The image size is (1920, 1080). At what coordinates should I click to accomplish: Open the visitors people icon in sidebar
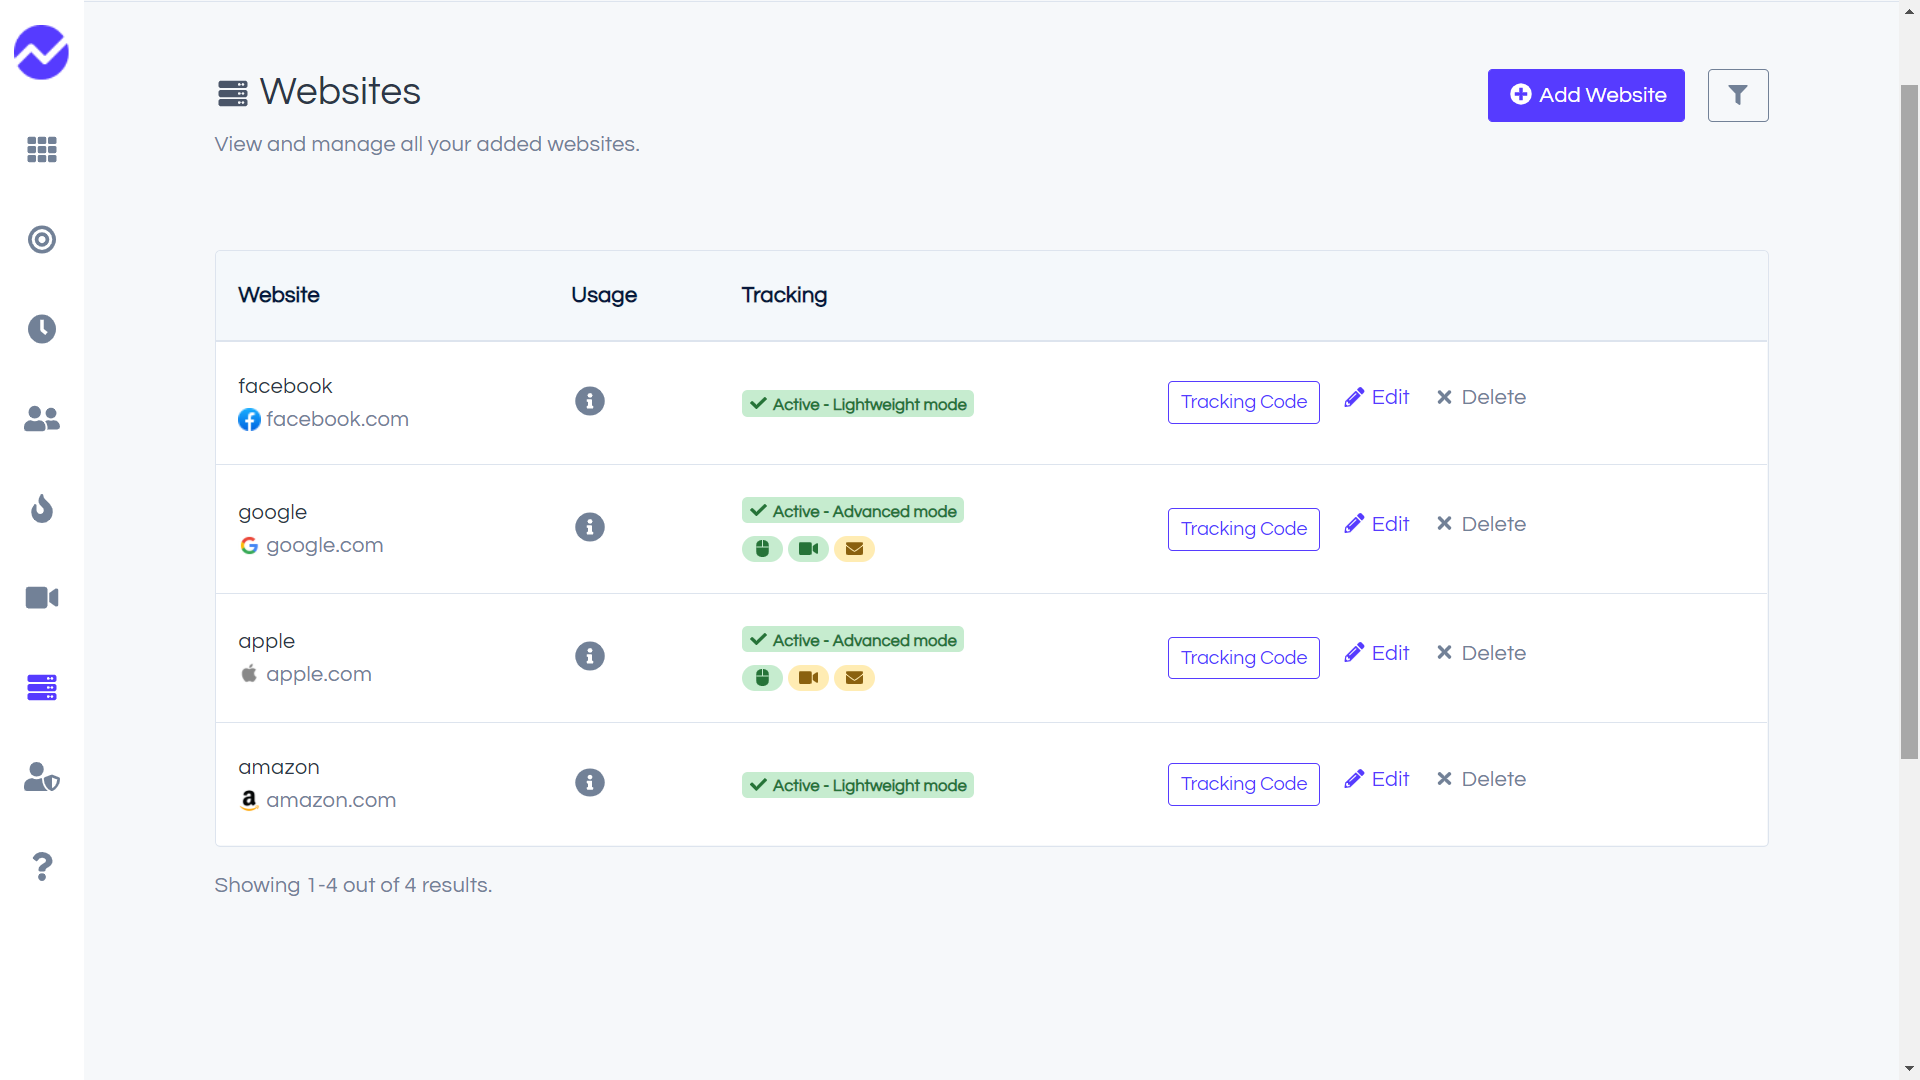[41, 419]
